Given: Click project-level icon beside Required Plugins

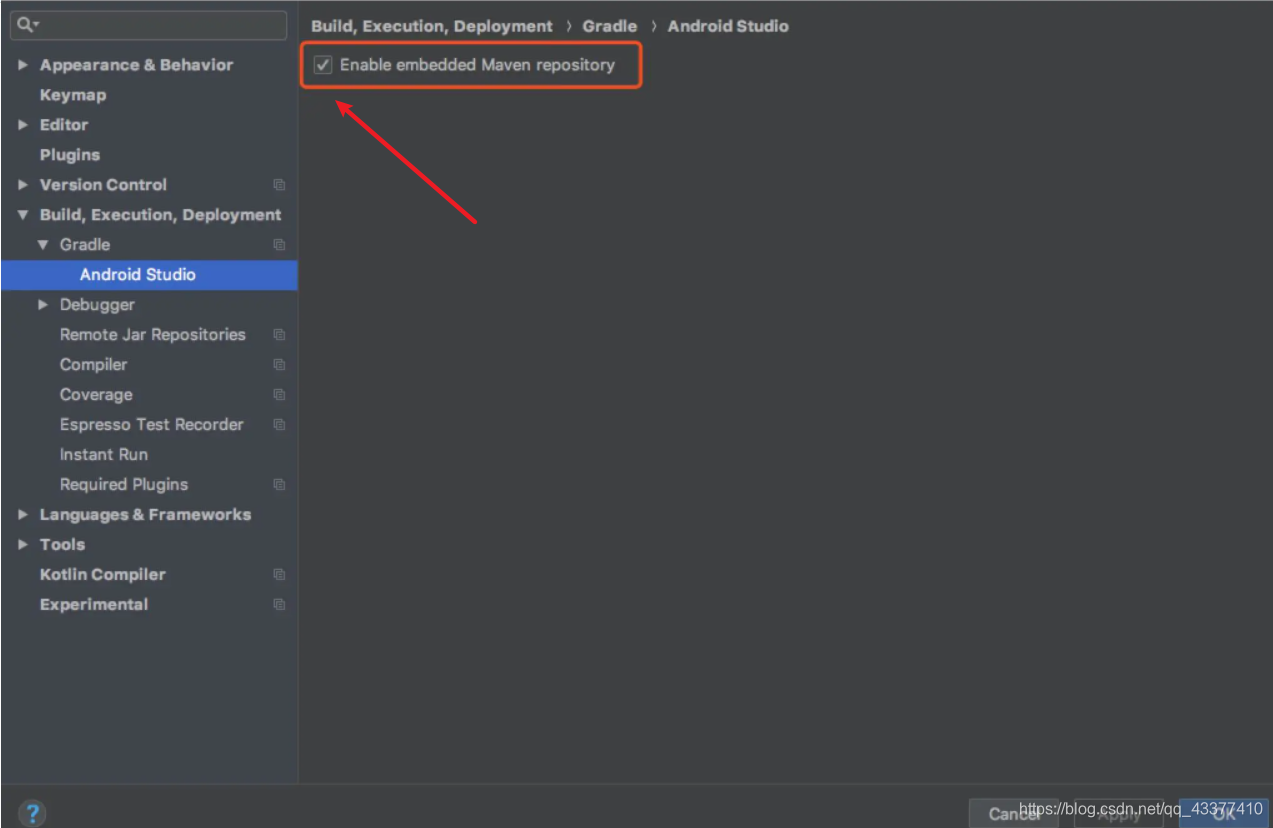Looking at the screenshot, I should 279,485.
